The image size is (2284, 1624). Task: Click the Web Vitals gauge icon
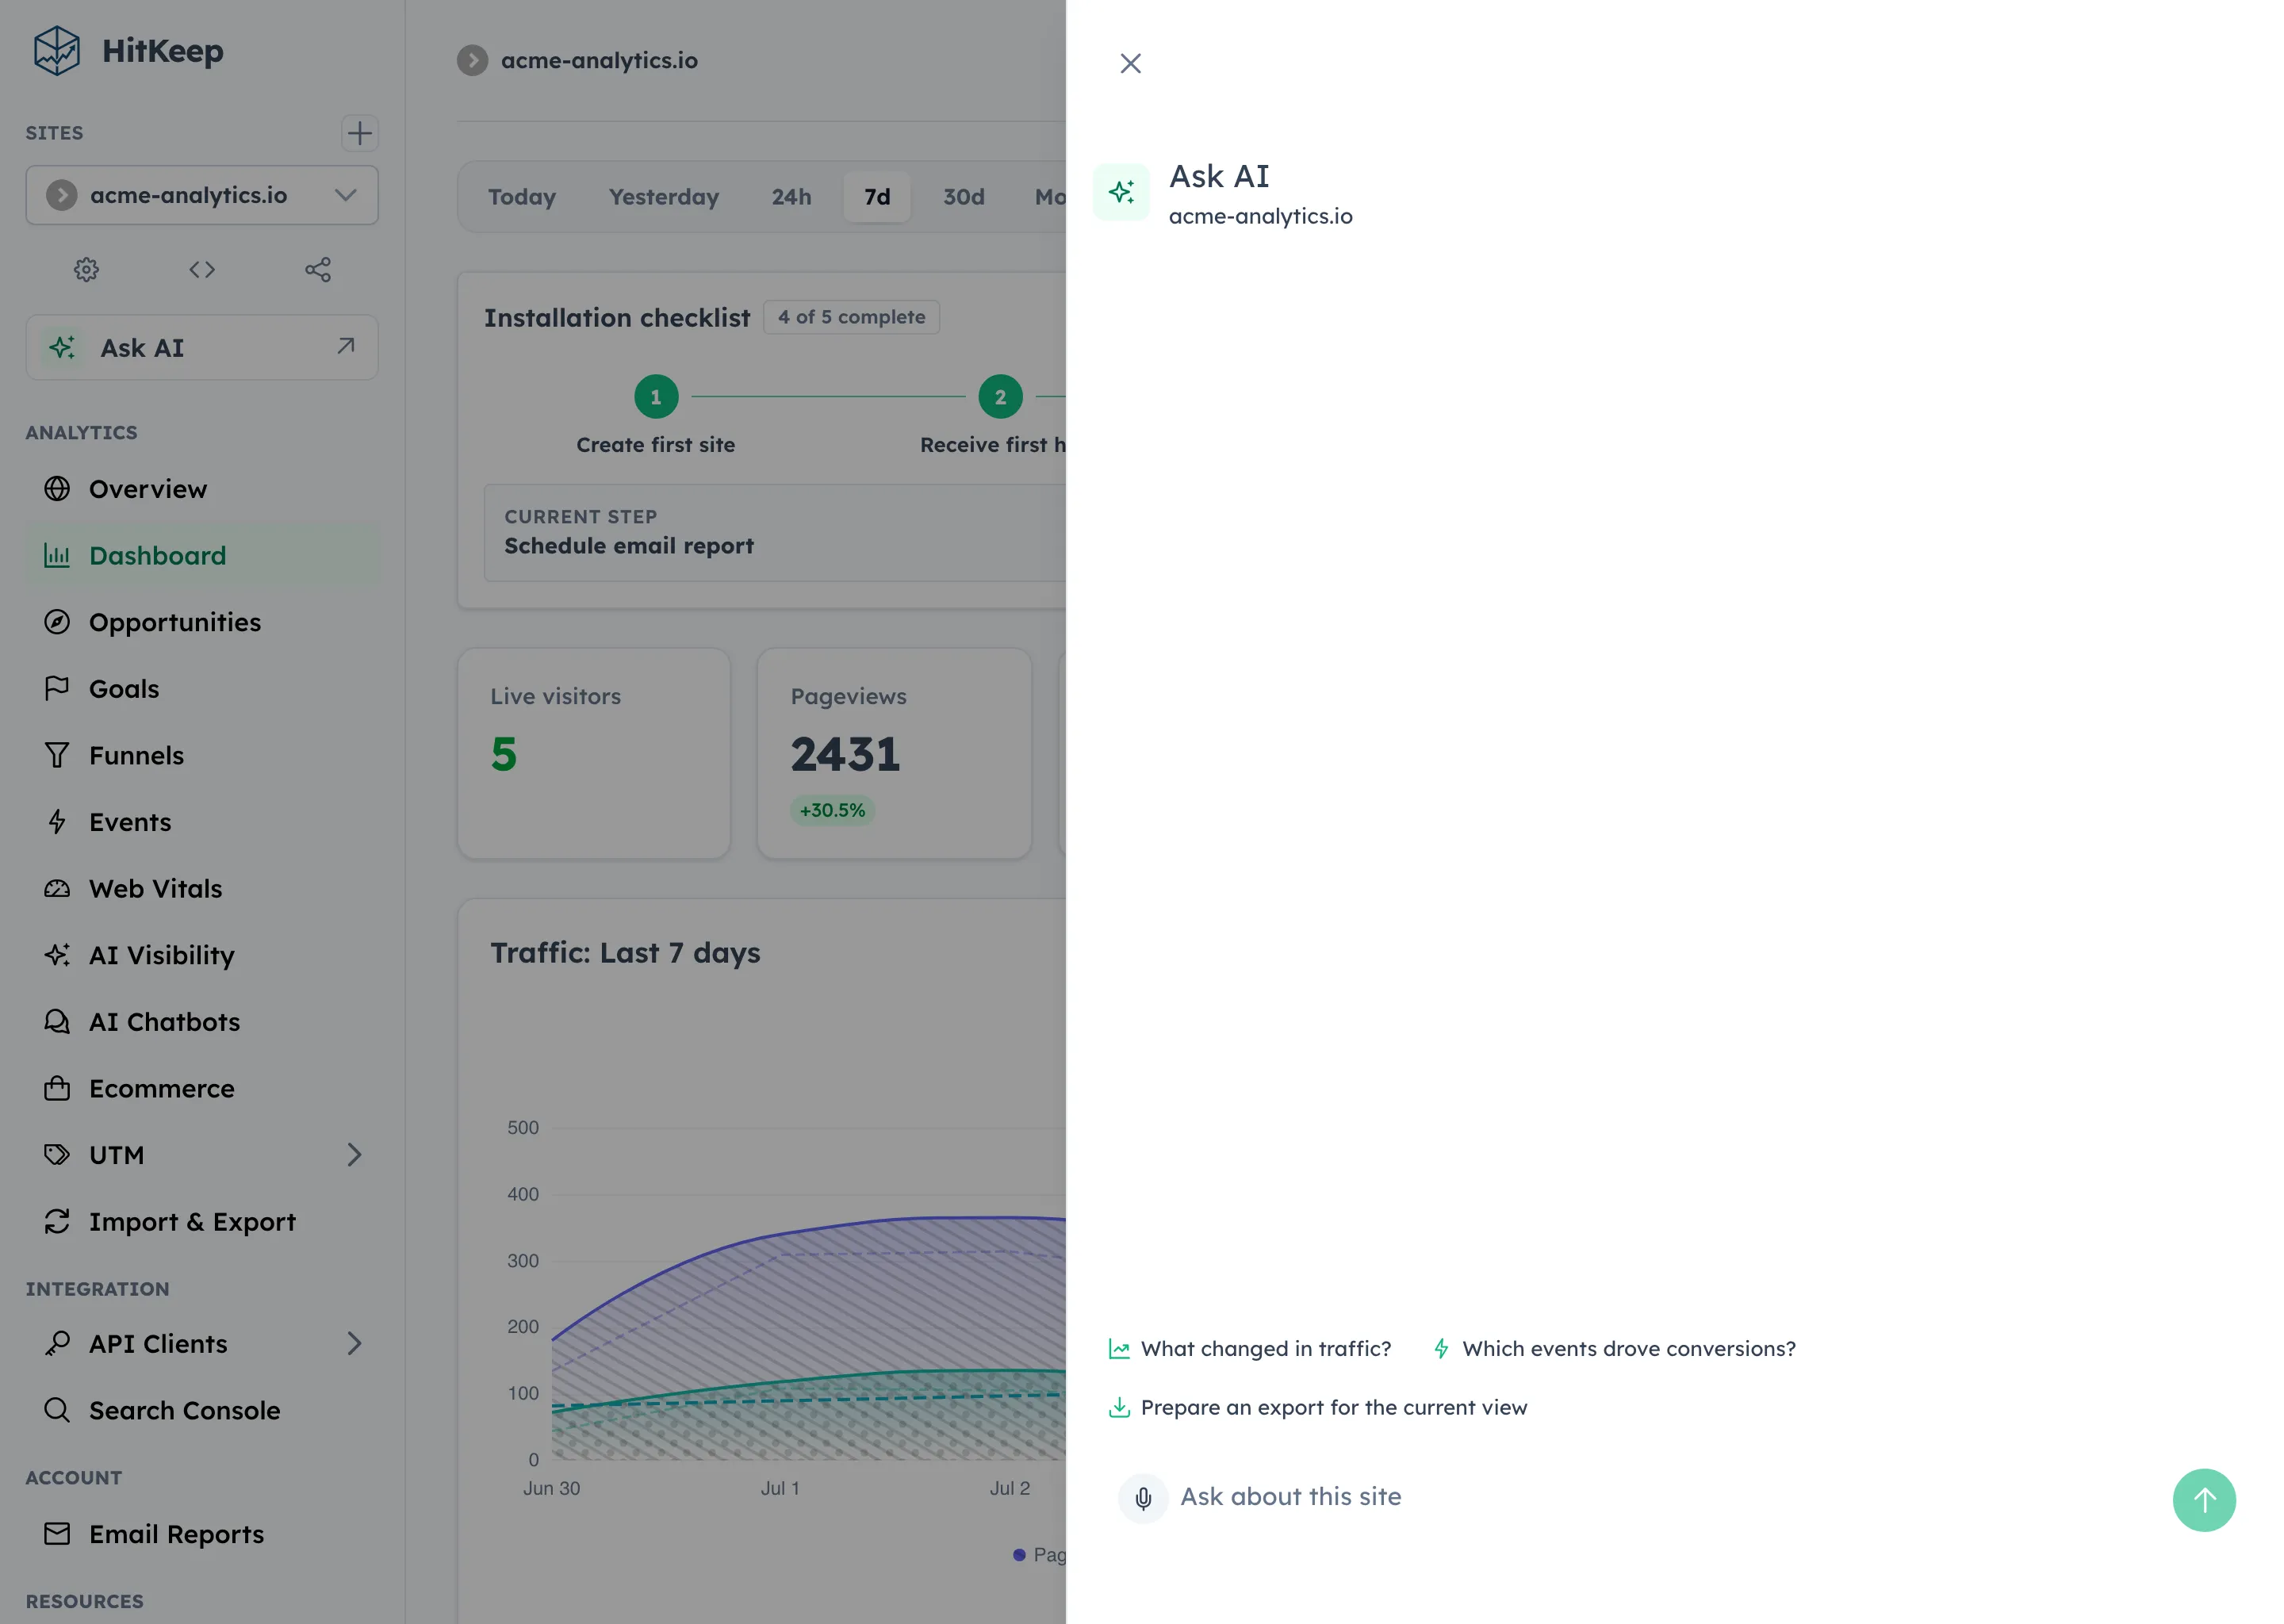click(x=57, y=888)
